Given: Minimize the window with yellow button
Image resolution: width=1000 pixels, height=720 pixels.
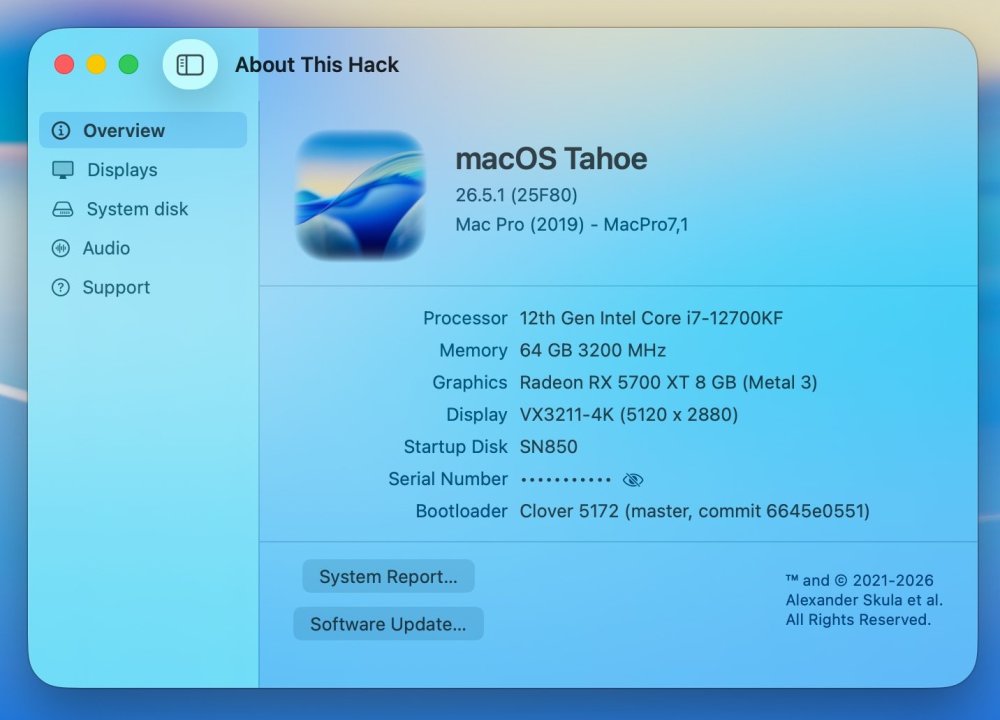Looking at the screenshot, I should tap(96, 64).
